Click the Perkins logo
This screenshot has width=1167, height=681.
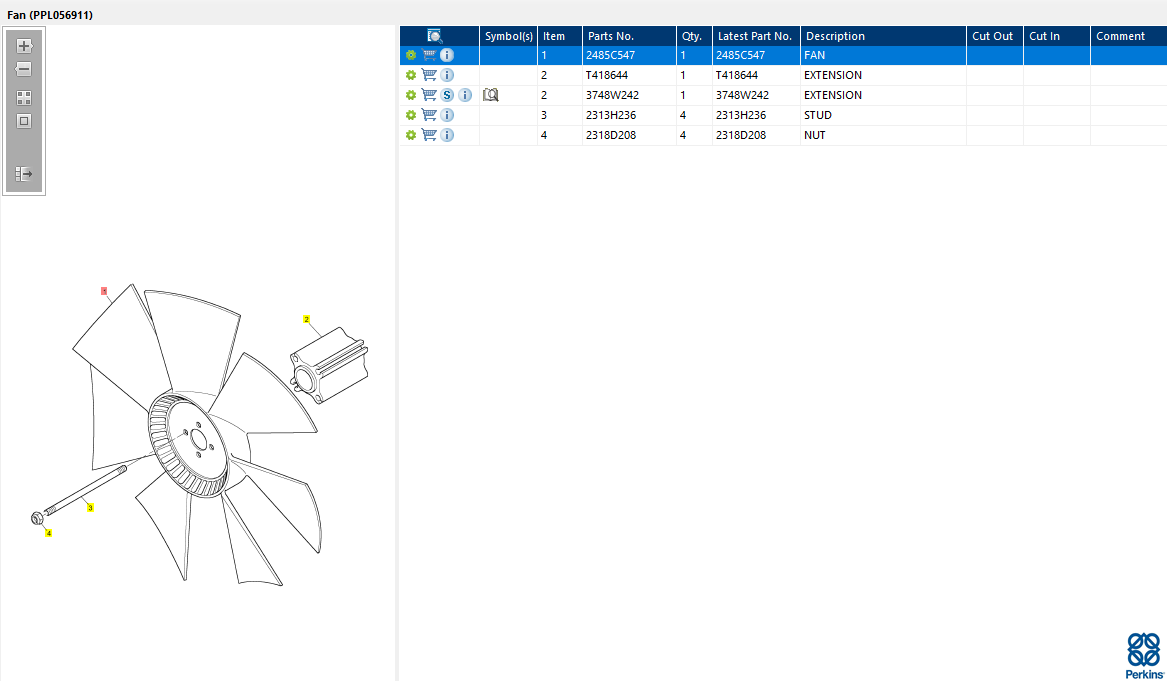click(1144, 656)
